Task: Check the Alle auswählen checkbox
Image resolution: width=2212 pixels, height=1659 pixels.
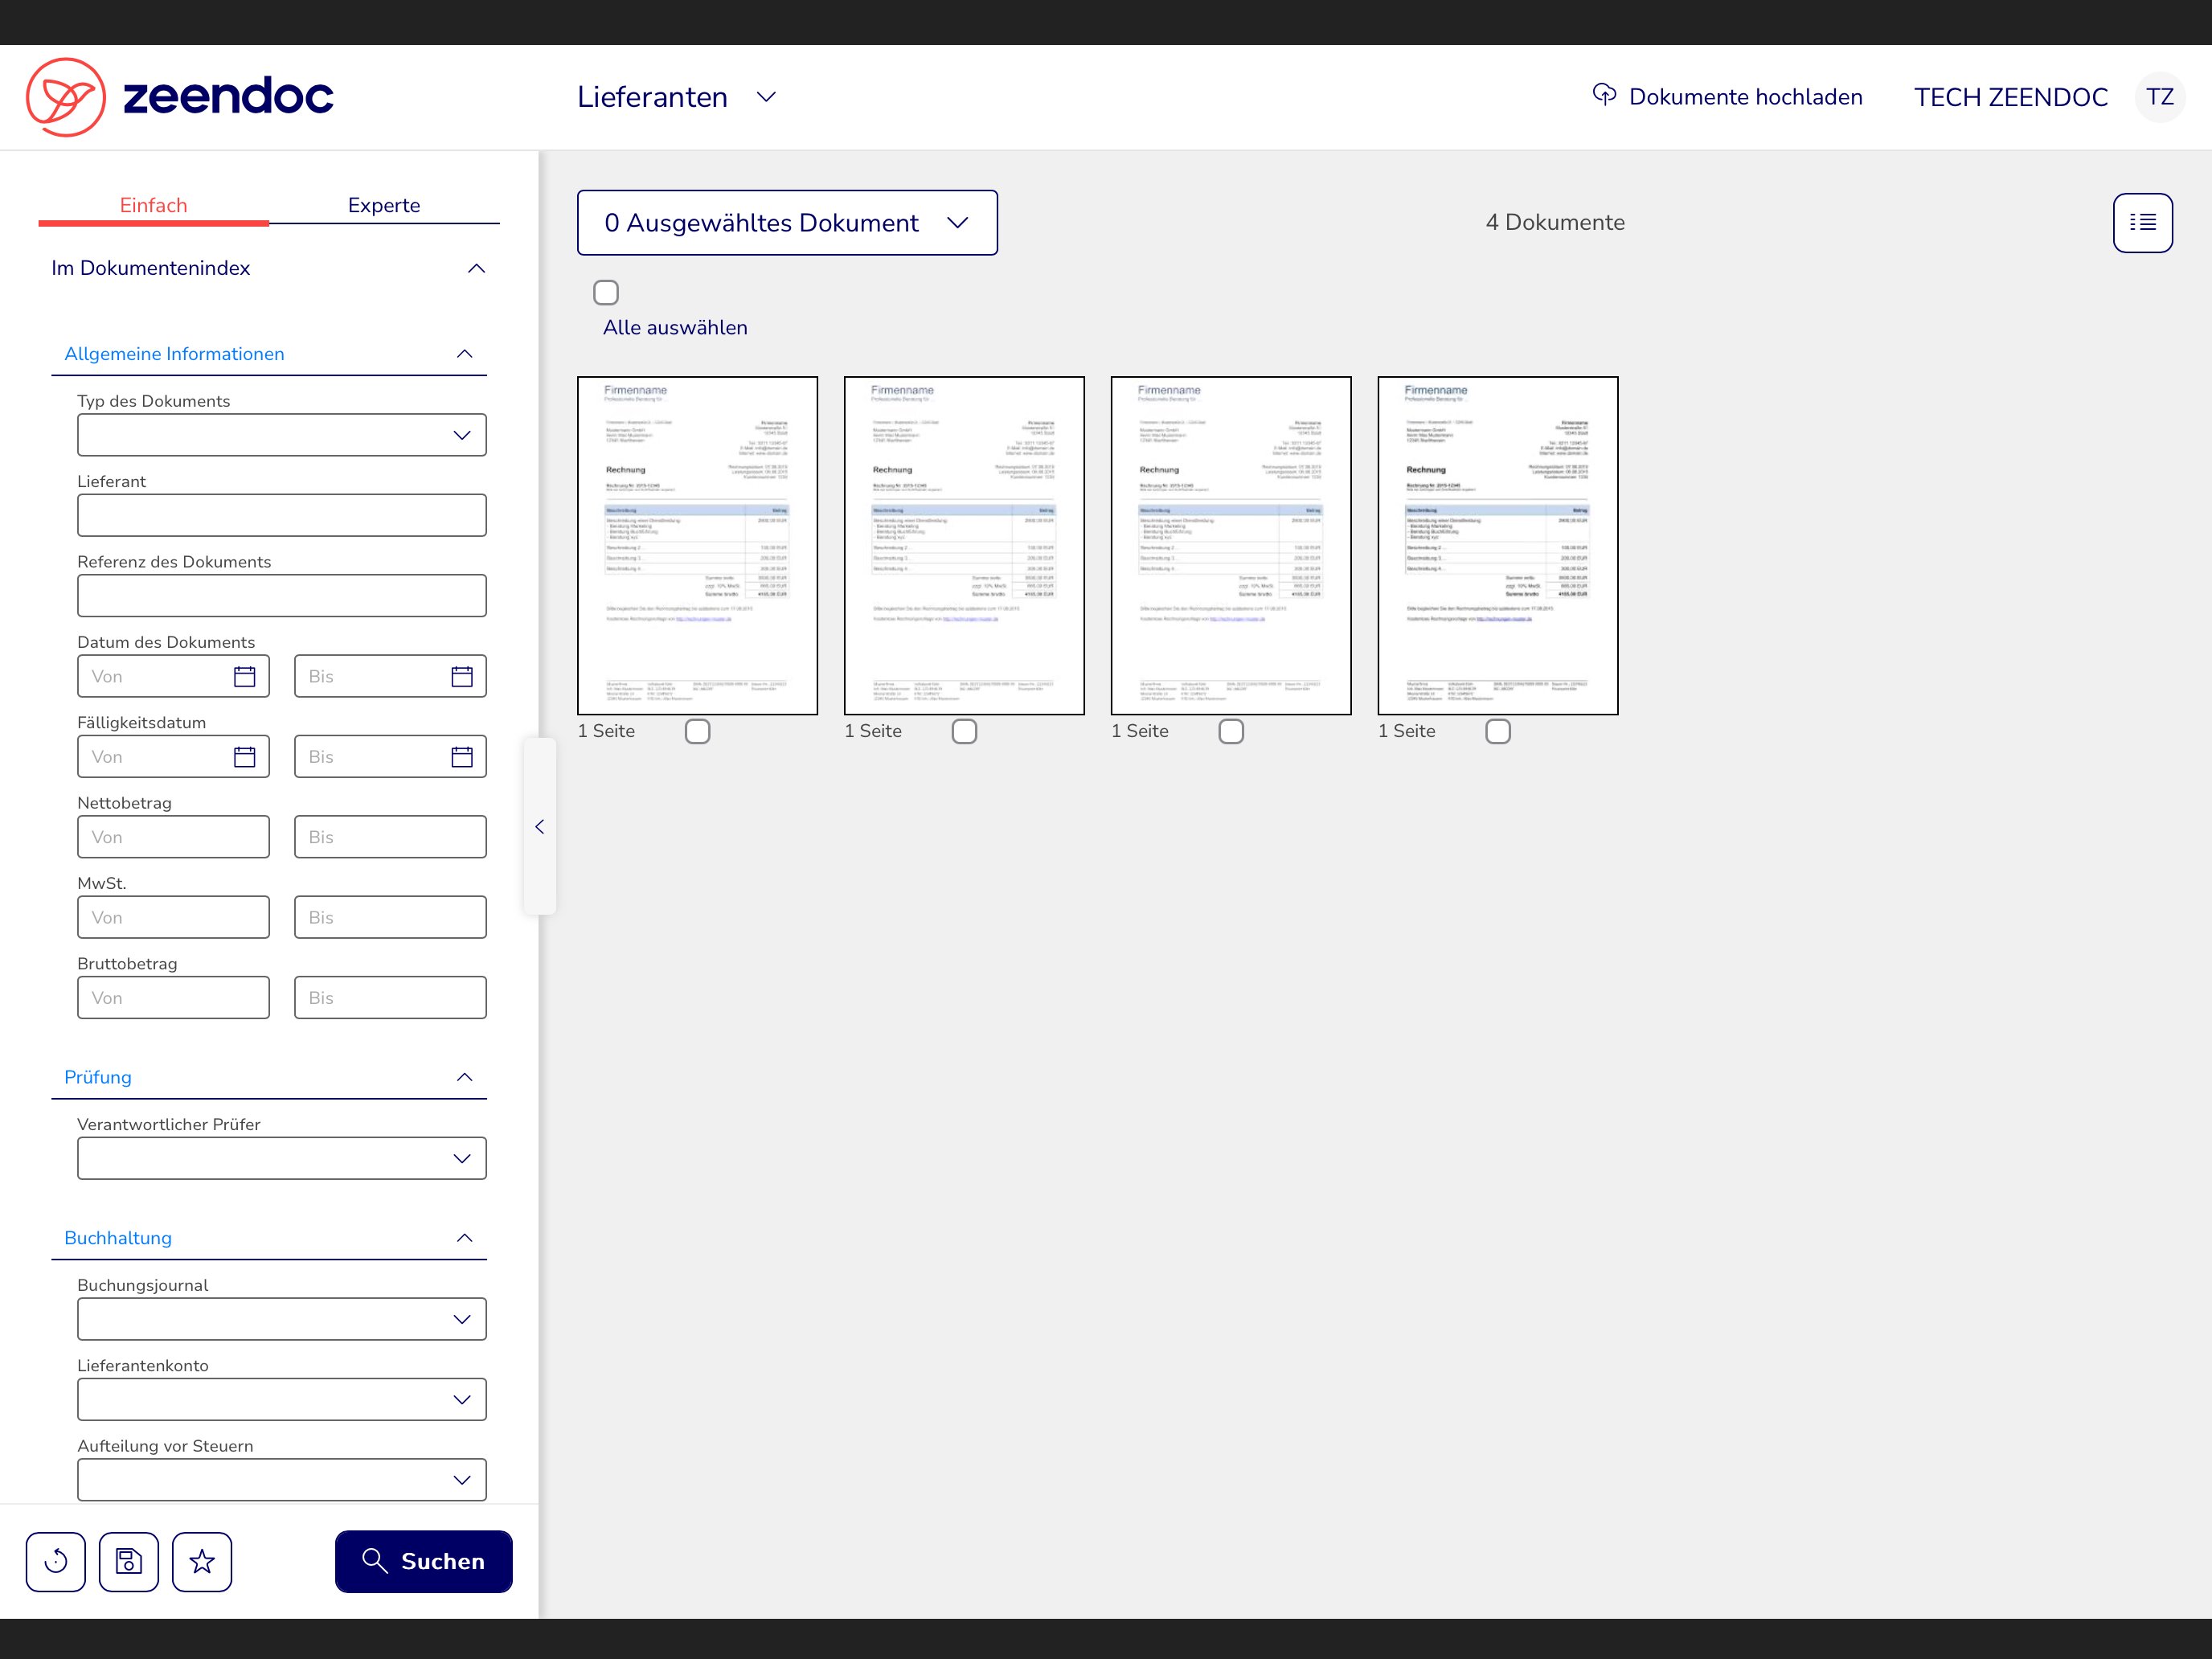Action: click(606, 293)
